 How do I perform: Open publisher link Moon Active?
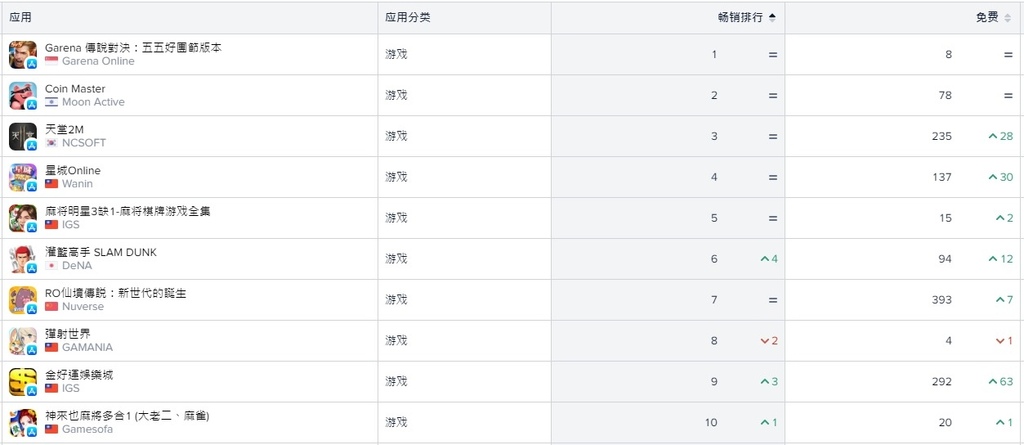click(x=93, y=102)
